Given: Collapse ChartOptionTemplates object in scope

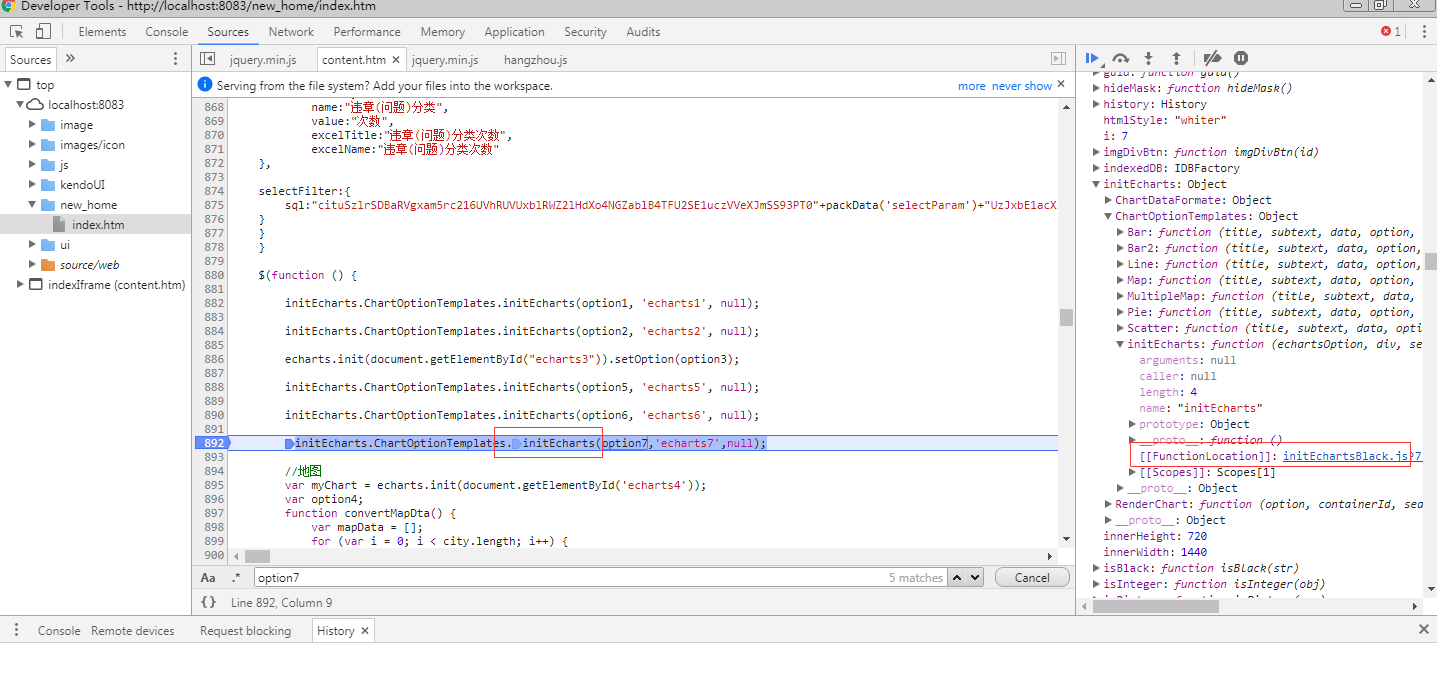Looking at the screenshot, I should pyautogui.click(x=1108, y=216).
